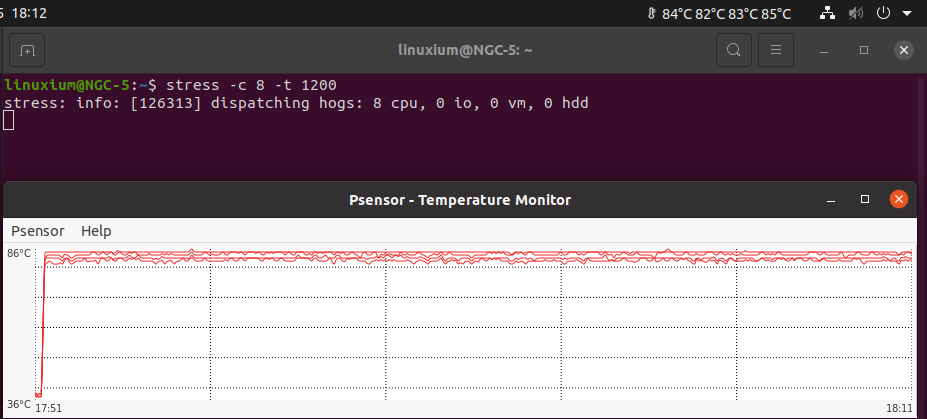Expand the system menu arrow
Screen dimensions: 927x419
click(x=906, y=13)
